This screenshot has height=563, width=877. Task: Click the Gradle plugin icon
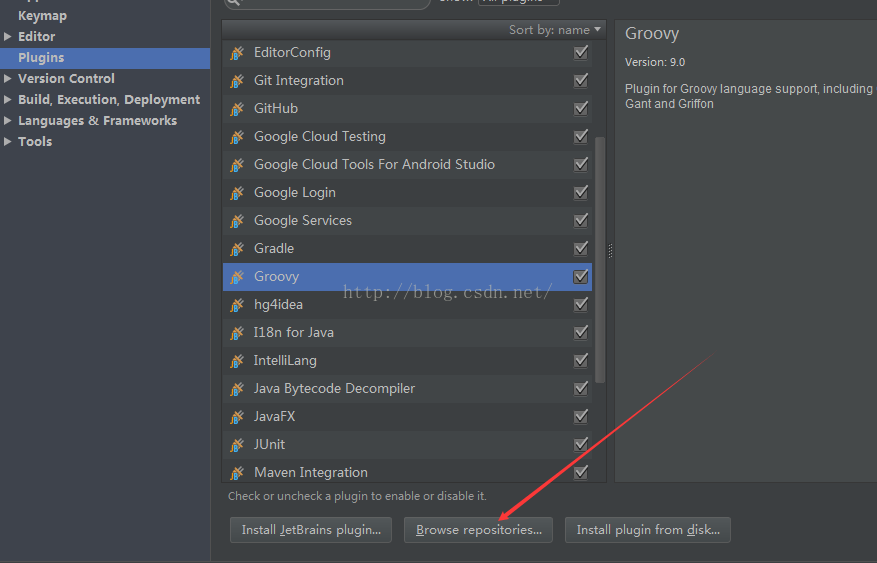[237, 249]
